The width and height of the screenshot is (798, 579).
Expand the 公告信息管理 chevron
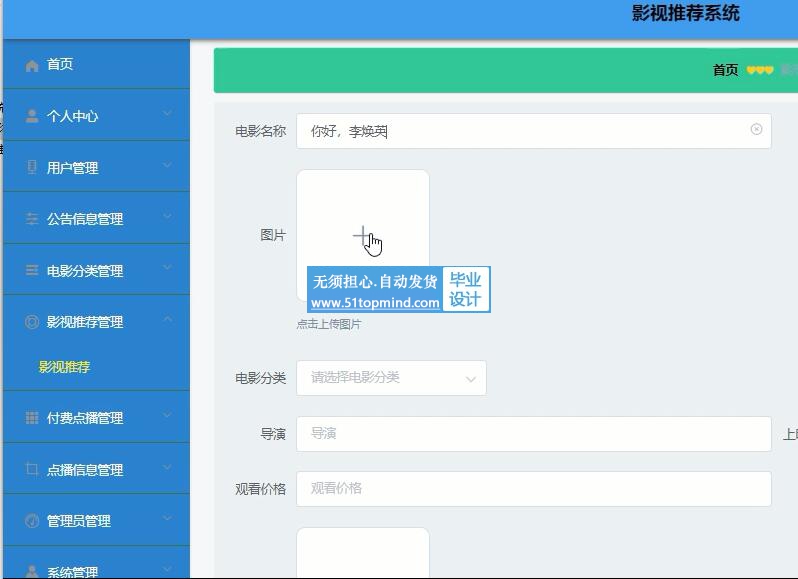point(167,217)
